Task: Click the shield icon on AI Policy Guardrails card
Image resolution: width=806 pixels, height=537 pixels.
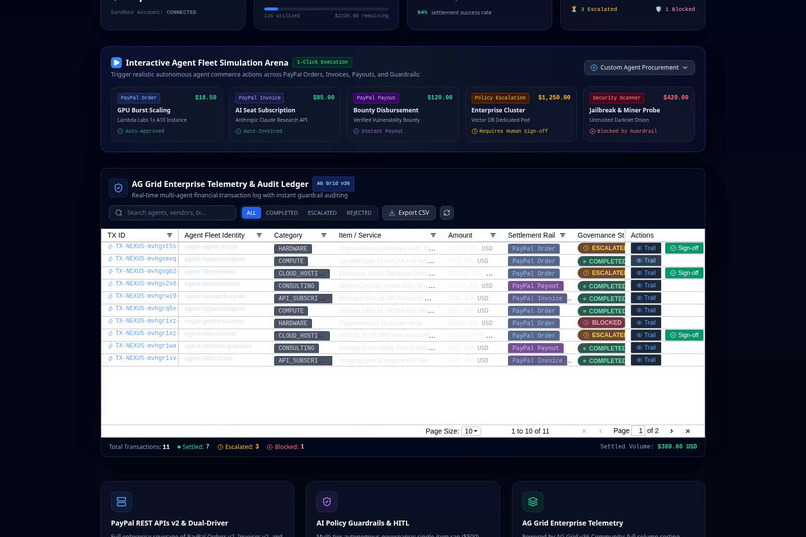Action: [327, 502]
